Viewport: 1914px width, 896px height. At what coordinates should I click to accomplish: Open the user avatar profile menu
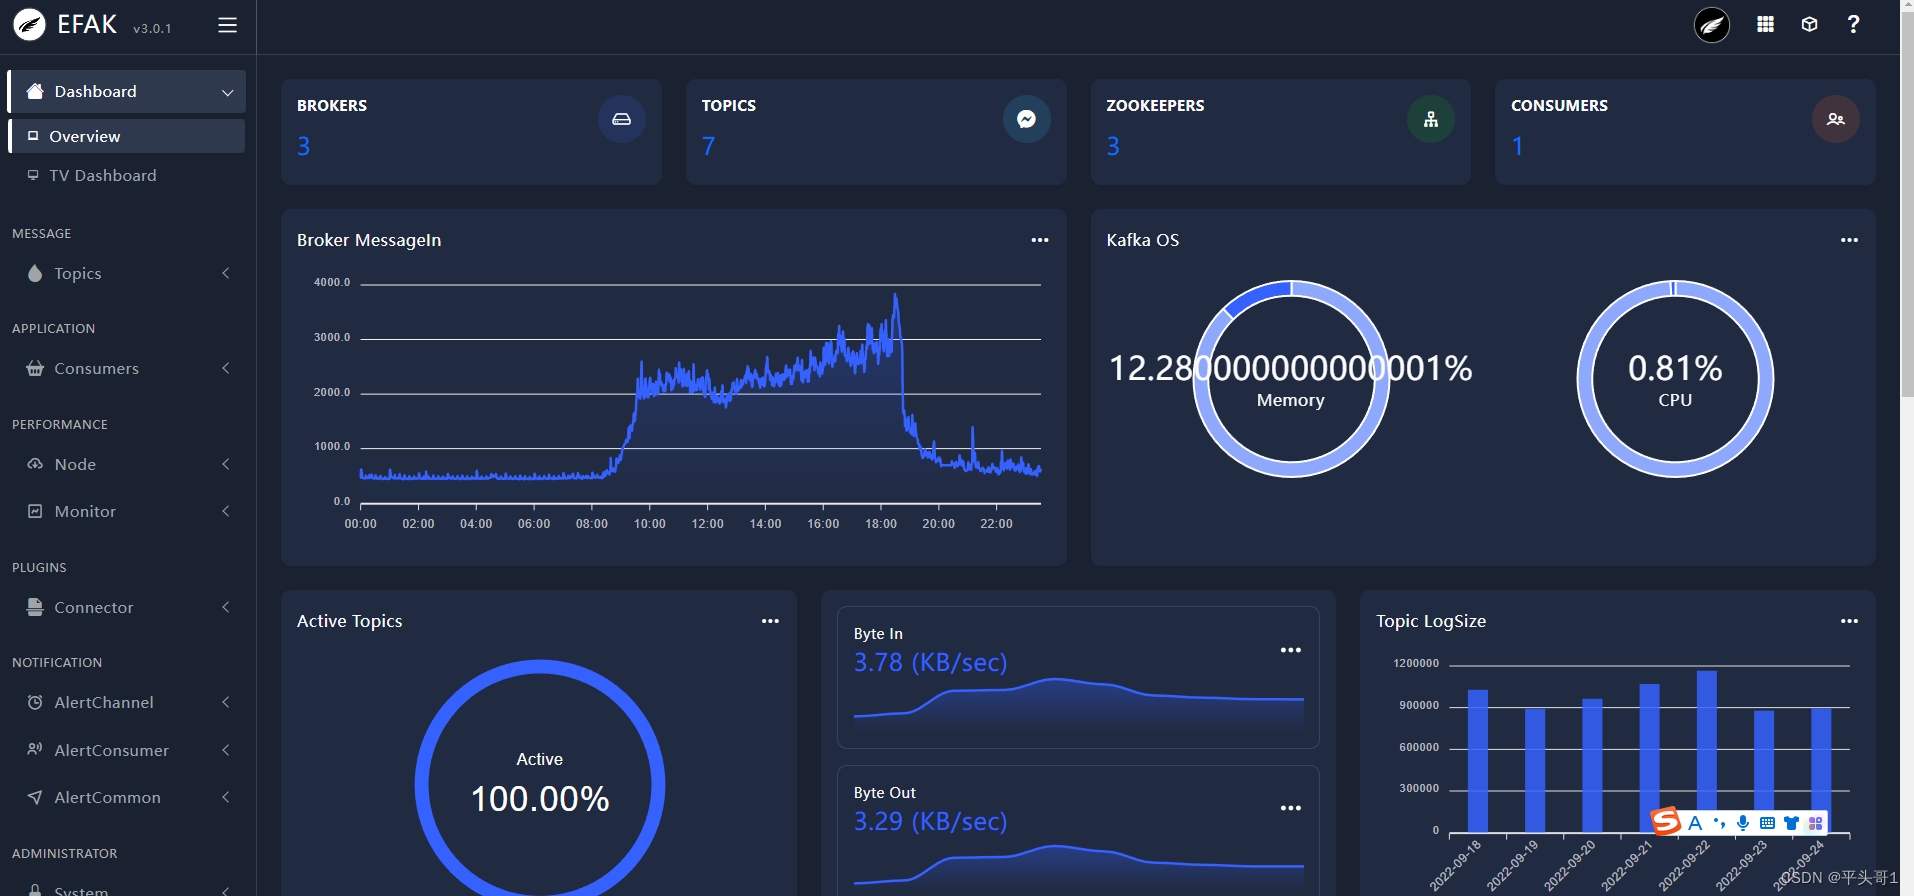(x=1712, y=25)
